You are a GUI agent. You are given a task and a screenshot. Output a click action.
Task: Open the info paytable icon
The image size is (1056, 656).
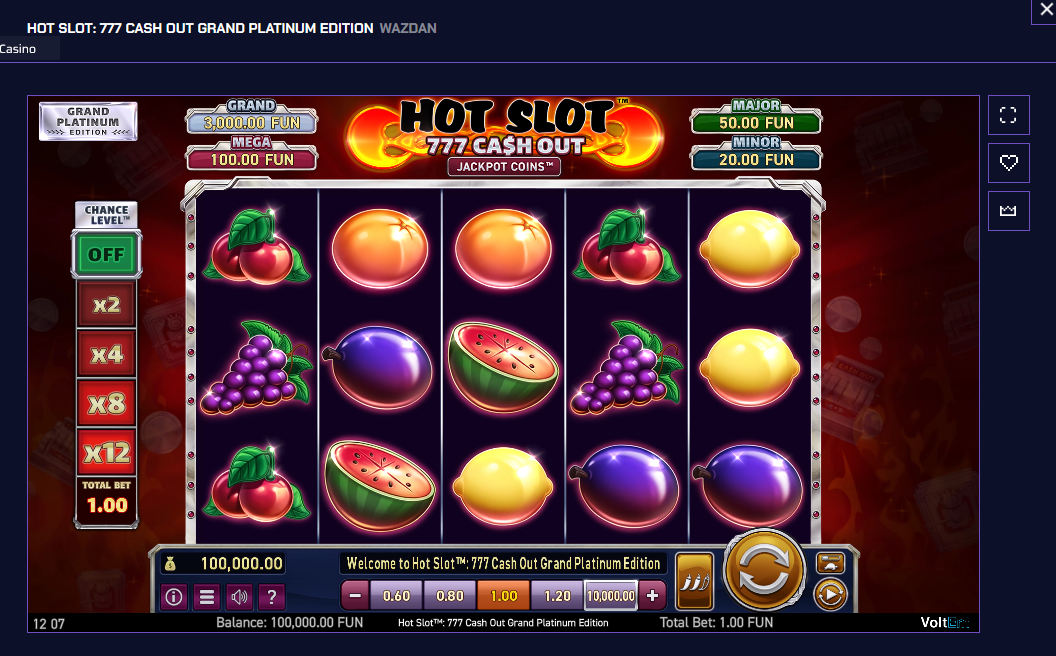click(174, 597)
